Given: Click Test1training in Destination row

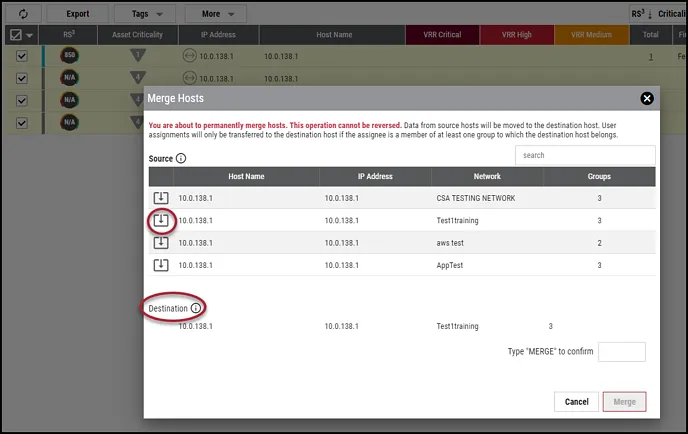Looking at the screenshot, I should click(x=457, y=326).
